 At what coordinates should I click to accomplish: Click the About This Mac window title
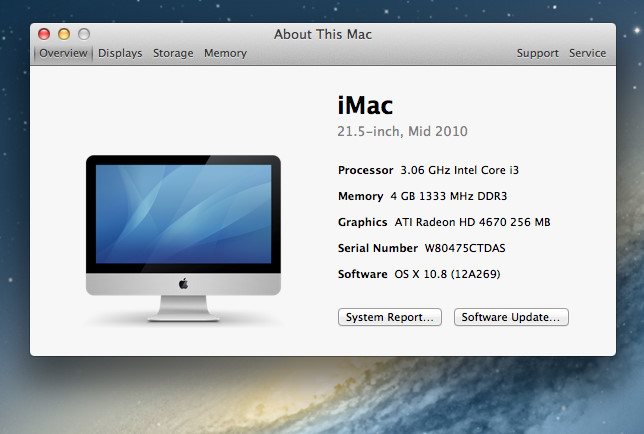pyautogui.click(x=323, y=34)
